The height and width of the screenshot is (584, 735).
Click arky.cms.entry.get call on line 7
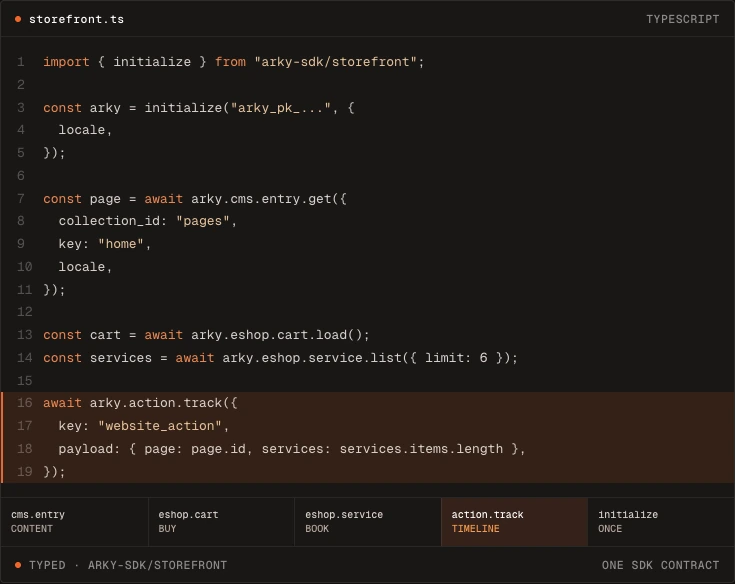tap(261, 199)
